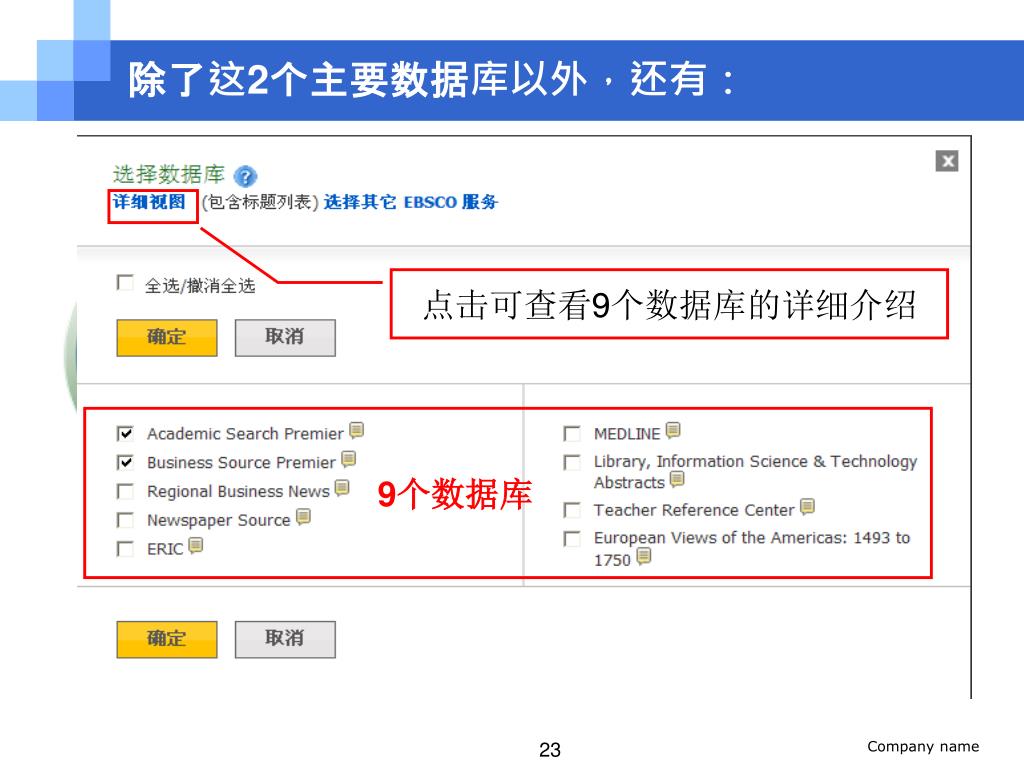Check Library, Information Science & Technology Abstracts
1024x768 pixels.
(572, 462)
